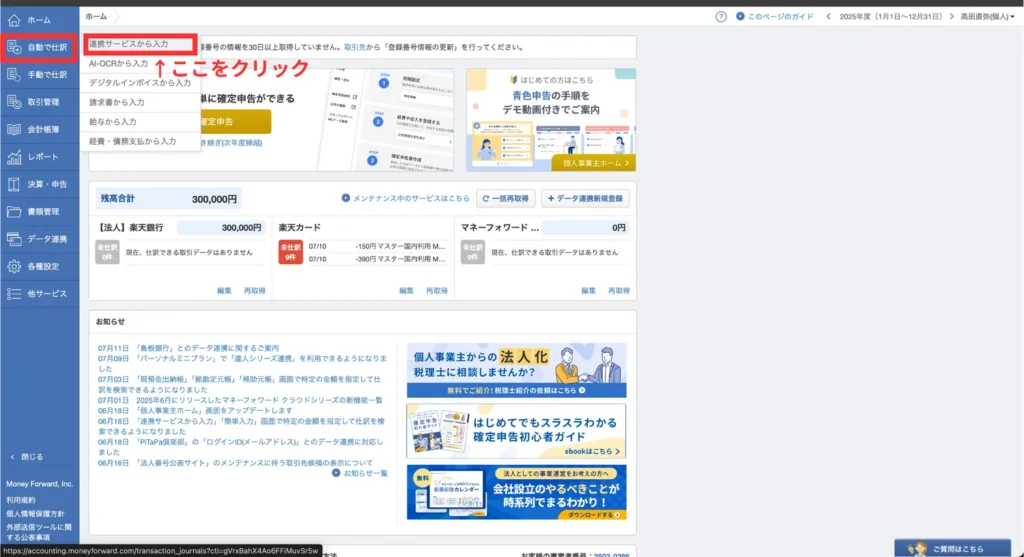Click the help question mark icon
This screenshot has width=1024, height=557.
[721, 17]
